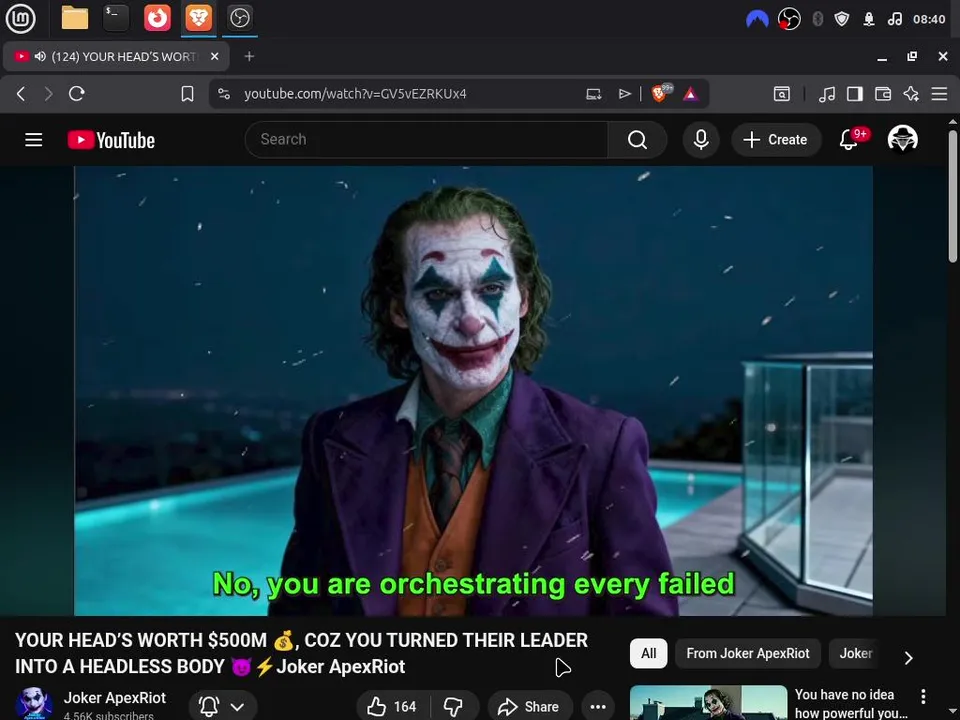Close the YOUR HEAD'S WORTH tab
The image size is (960, 720).
(x=215, y=56)
